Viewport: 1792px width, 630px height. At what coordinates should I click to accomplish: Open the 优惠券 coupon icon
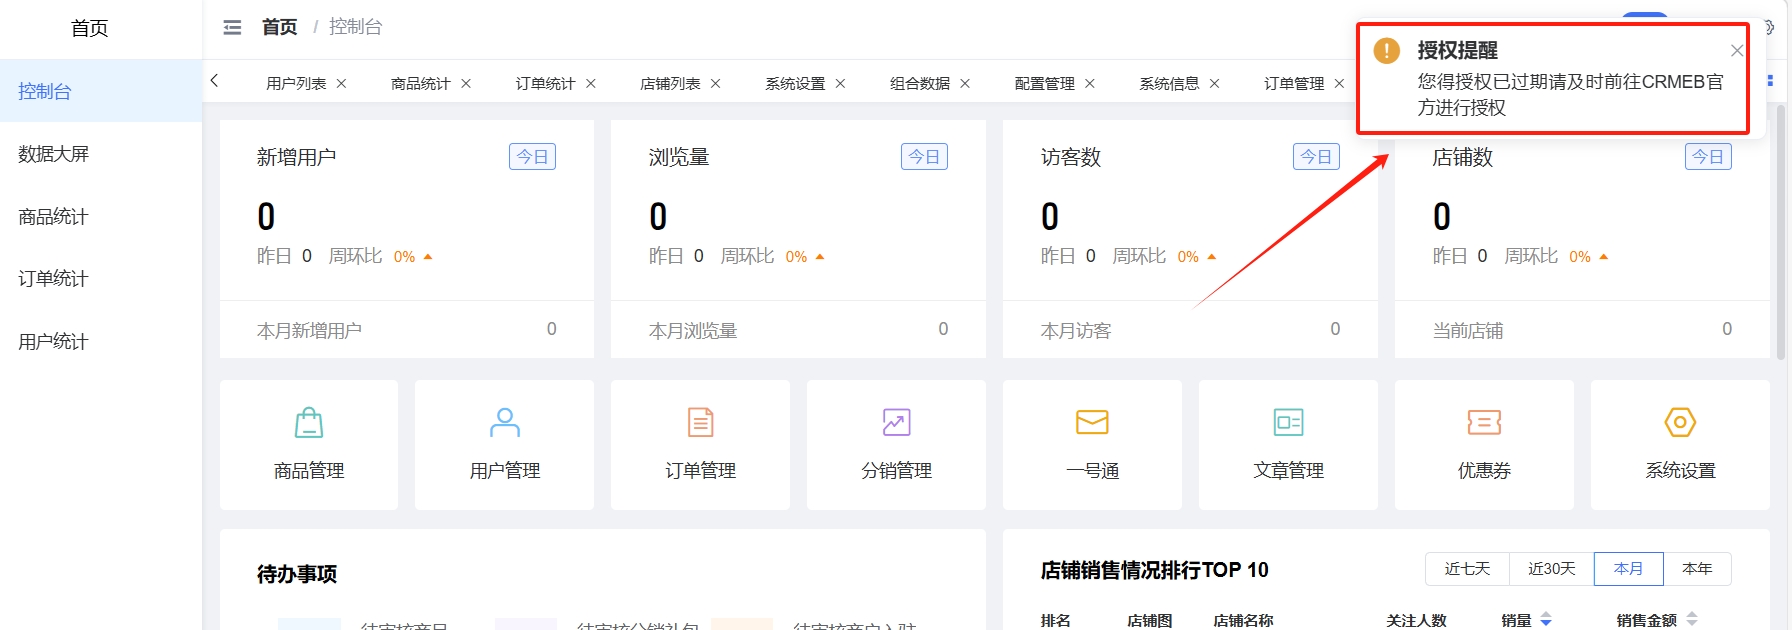pyautogui.click(x=1484, y=423)
